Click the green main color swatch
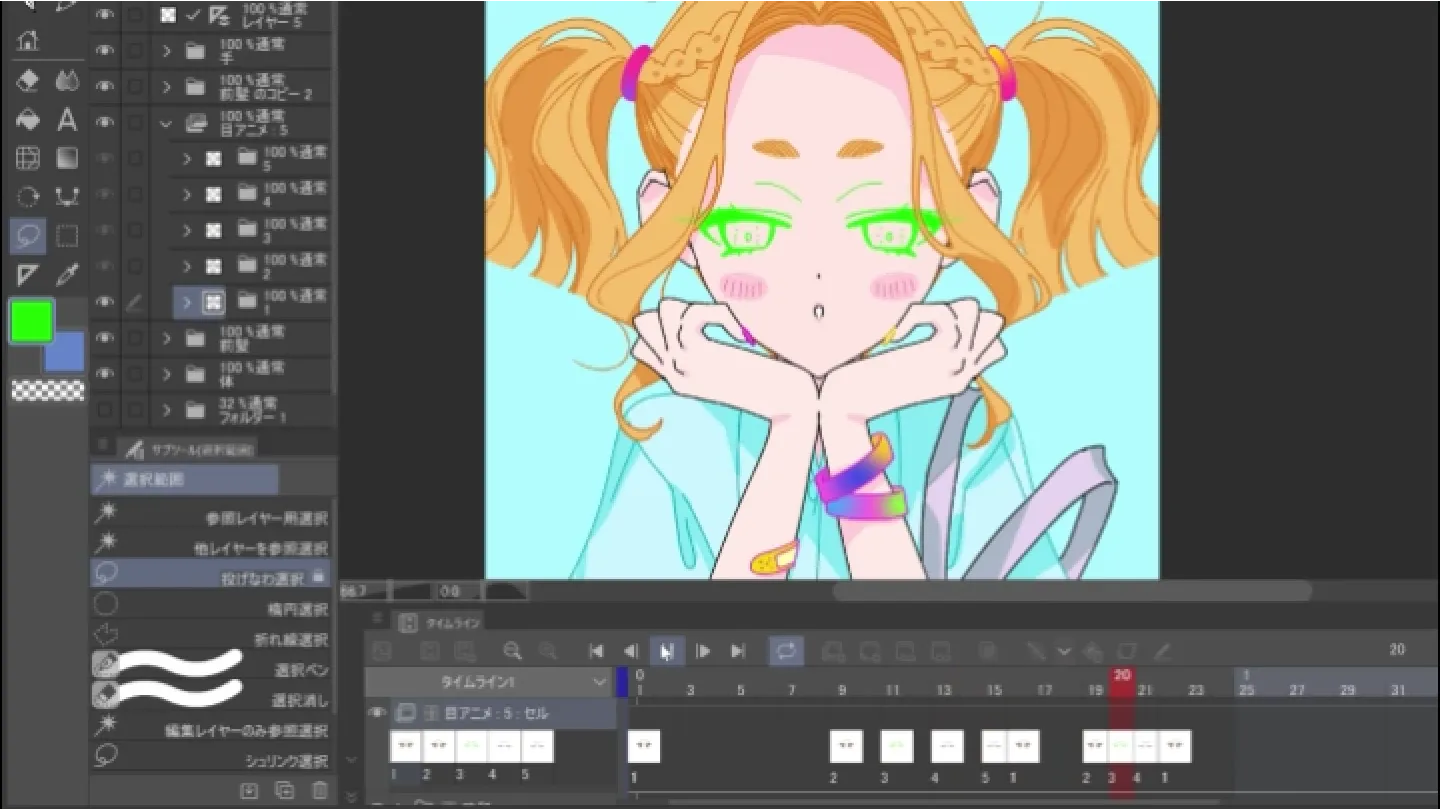The width and height of the screenshot is (1440, 810). [31, 322]
